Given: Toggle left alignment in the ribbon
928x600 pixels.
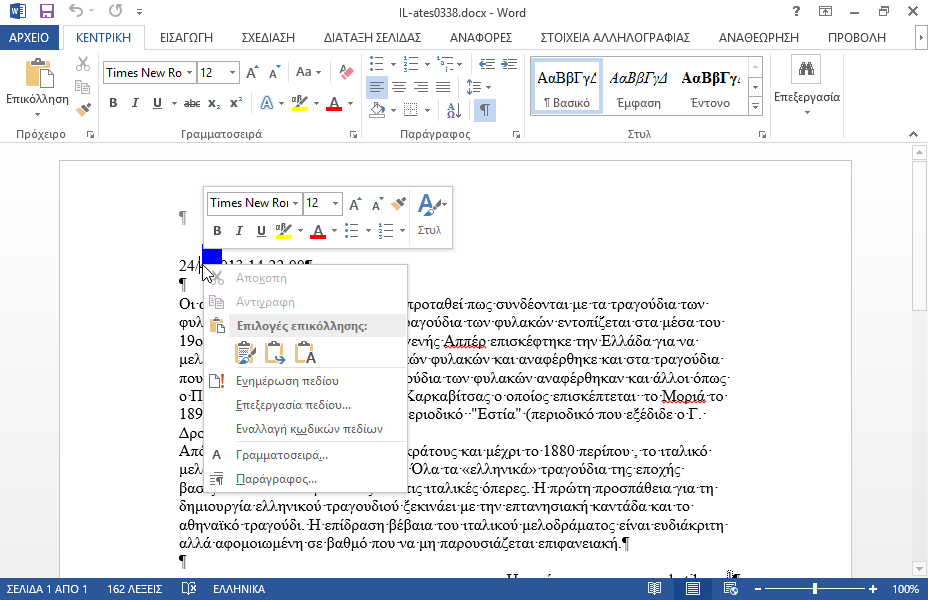Looking at the screenshot, I should [x=376, y=88].
